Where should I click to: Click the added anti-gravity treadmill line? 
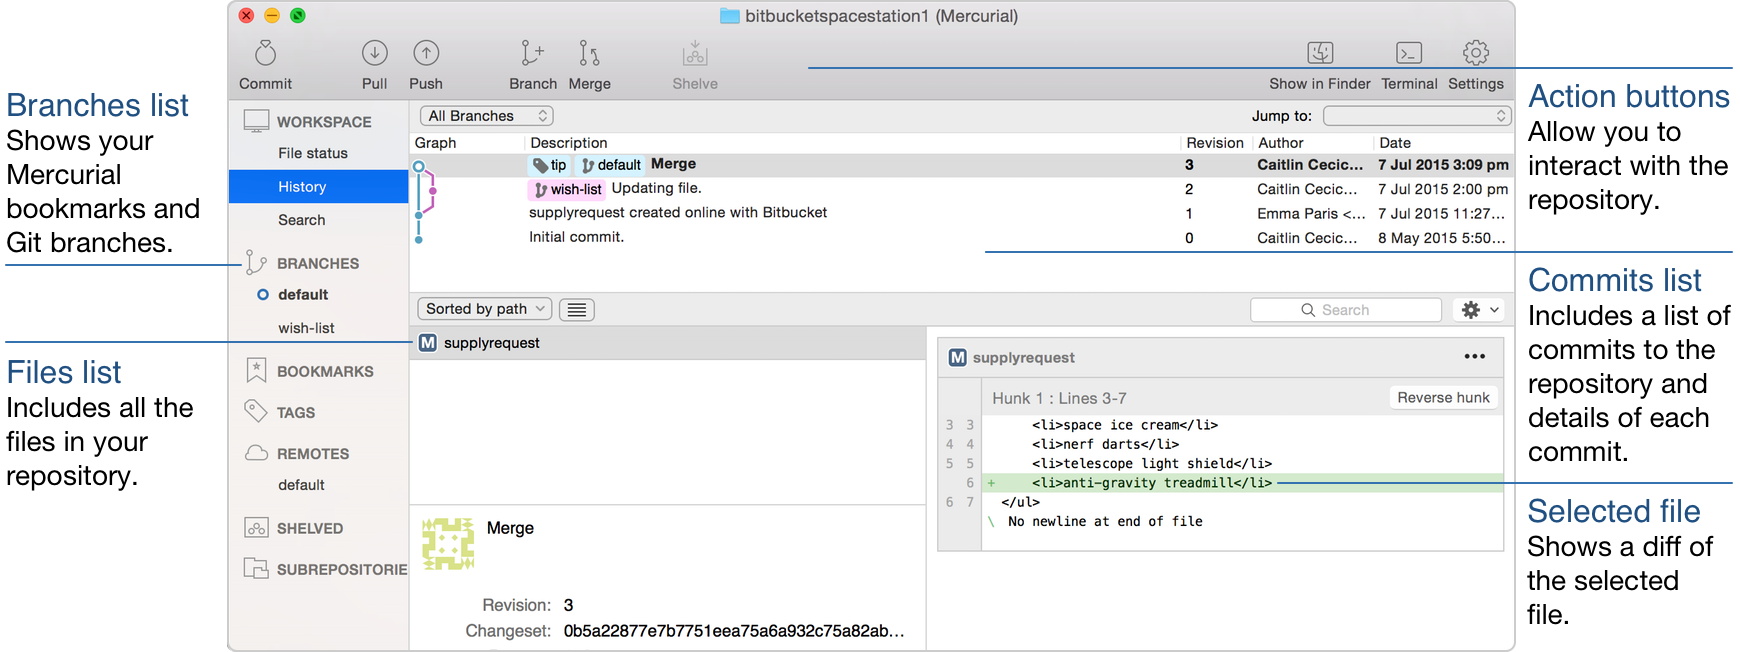click(x=1242, y=483)
